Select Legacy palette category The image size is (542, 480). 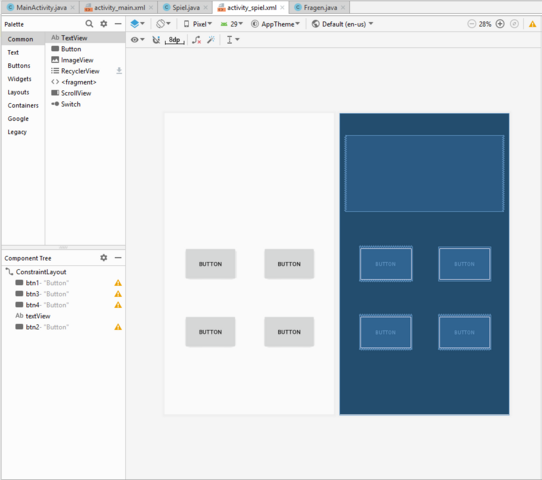tap(23, 132)
